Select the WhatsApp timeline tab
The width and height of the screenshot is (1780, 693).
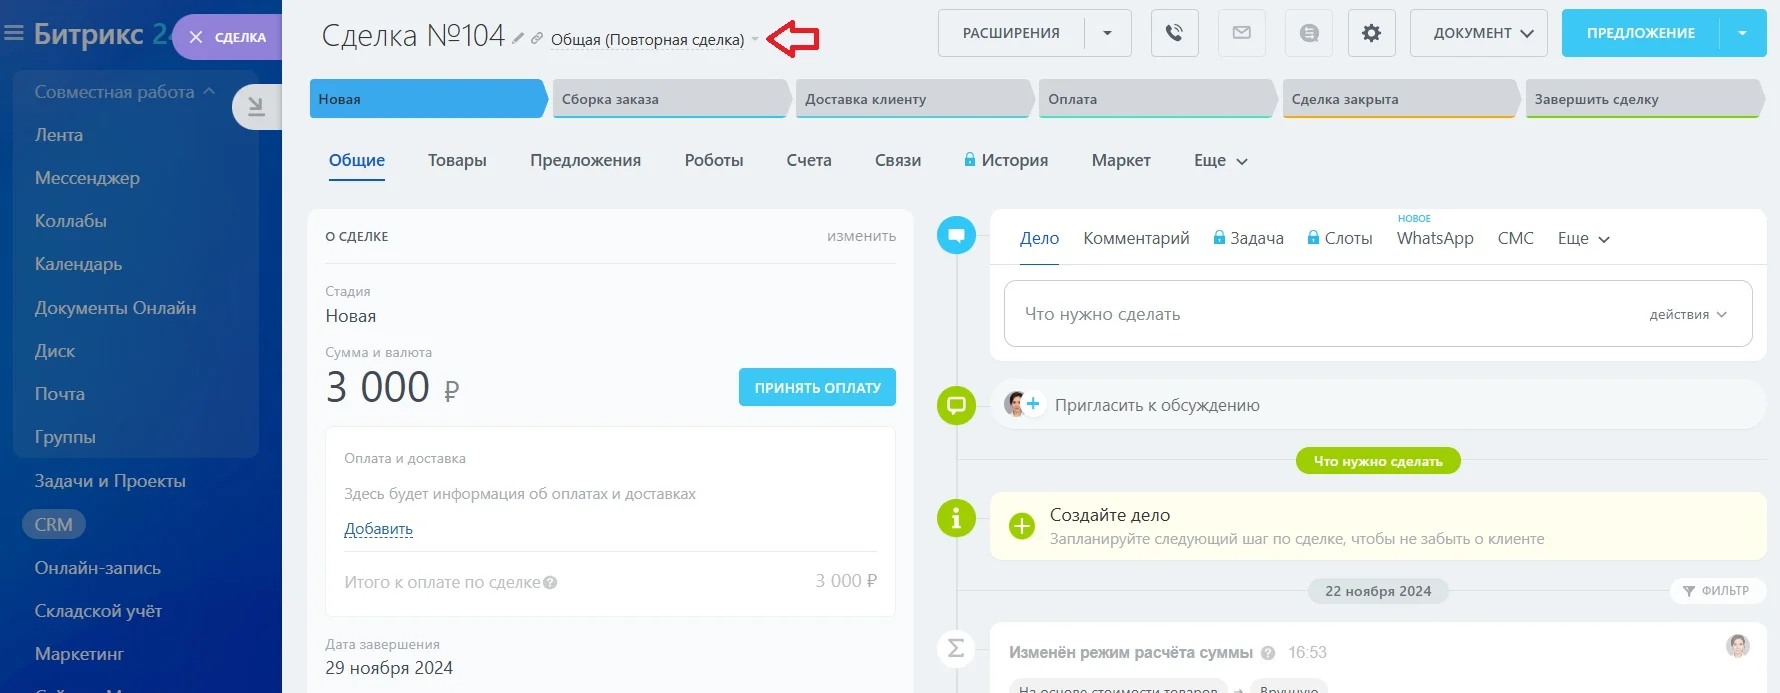point(1435,238)
